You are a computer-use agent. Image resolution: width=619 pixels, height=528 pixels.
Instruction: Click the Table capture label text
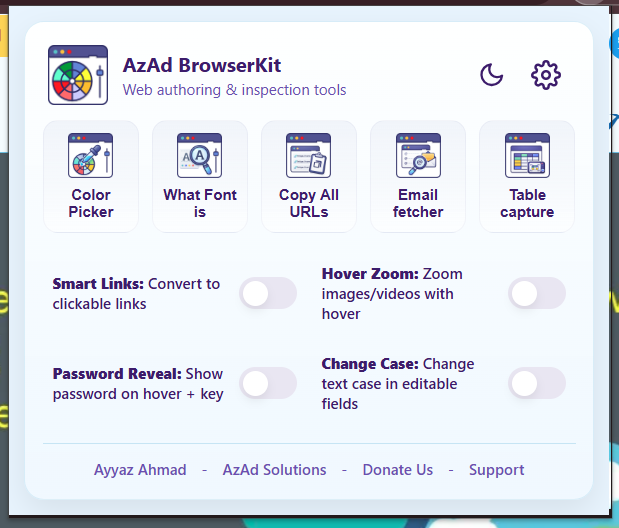click(527, 203)
